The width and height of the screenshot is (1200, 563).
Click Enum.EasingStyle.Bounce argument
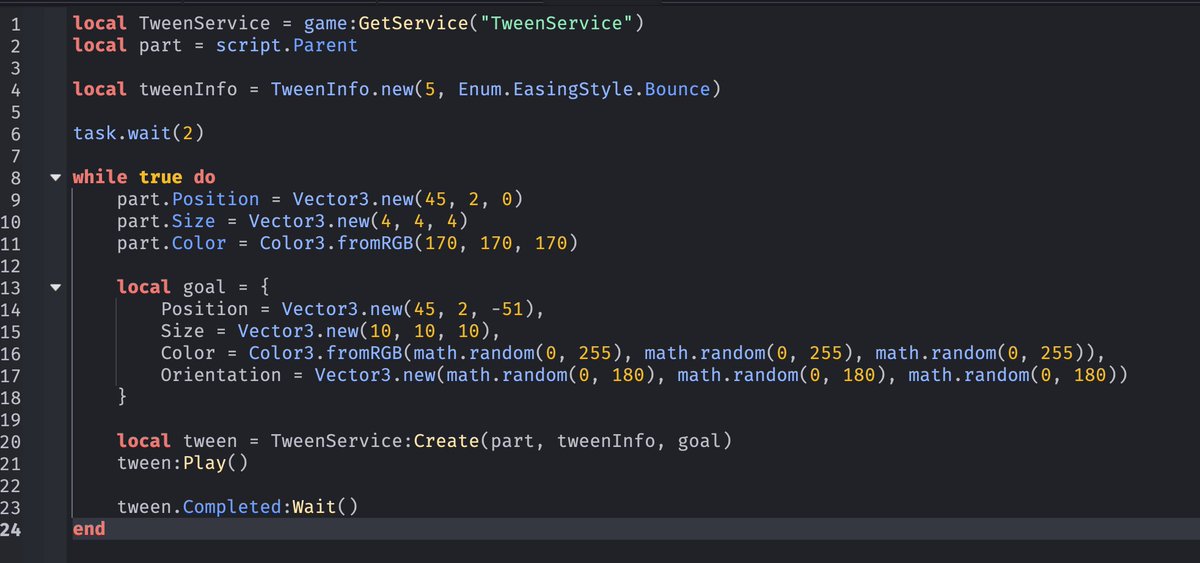pyautogui.click(x=584, y=89)
